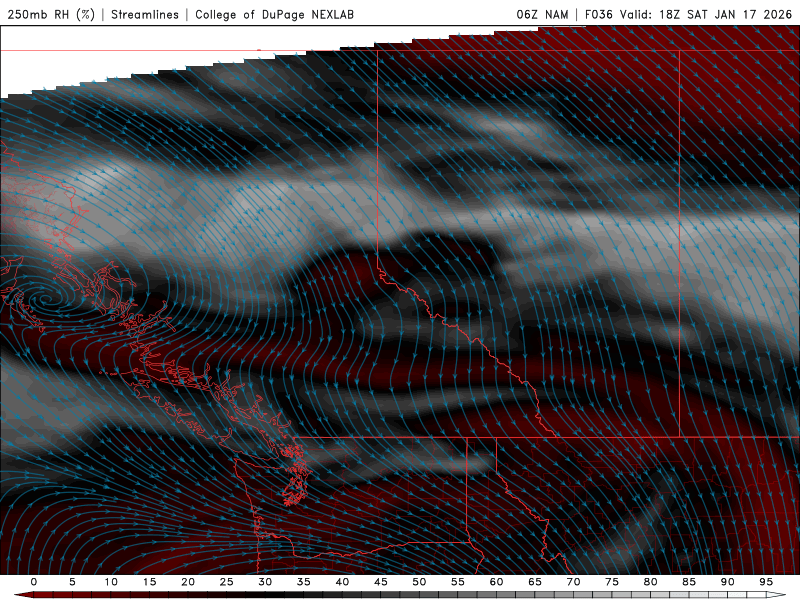Click the 45 label on the color scale
Viewport: 800px width, 600px height.
pyautogui.click(x=381, y=582)
